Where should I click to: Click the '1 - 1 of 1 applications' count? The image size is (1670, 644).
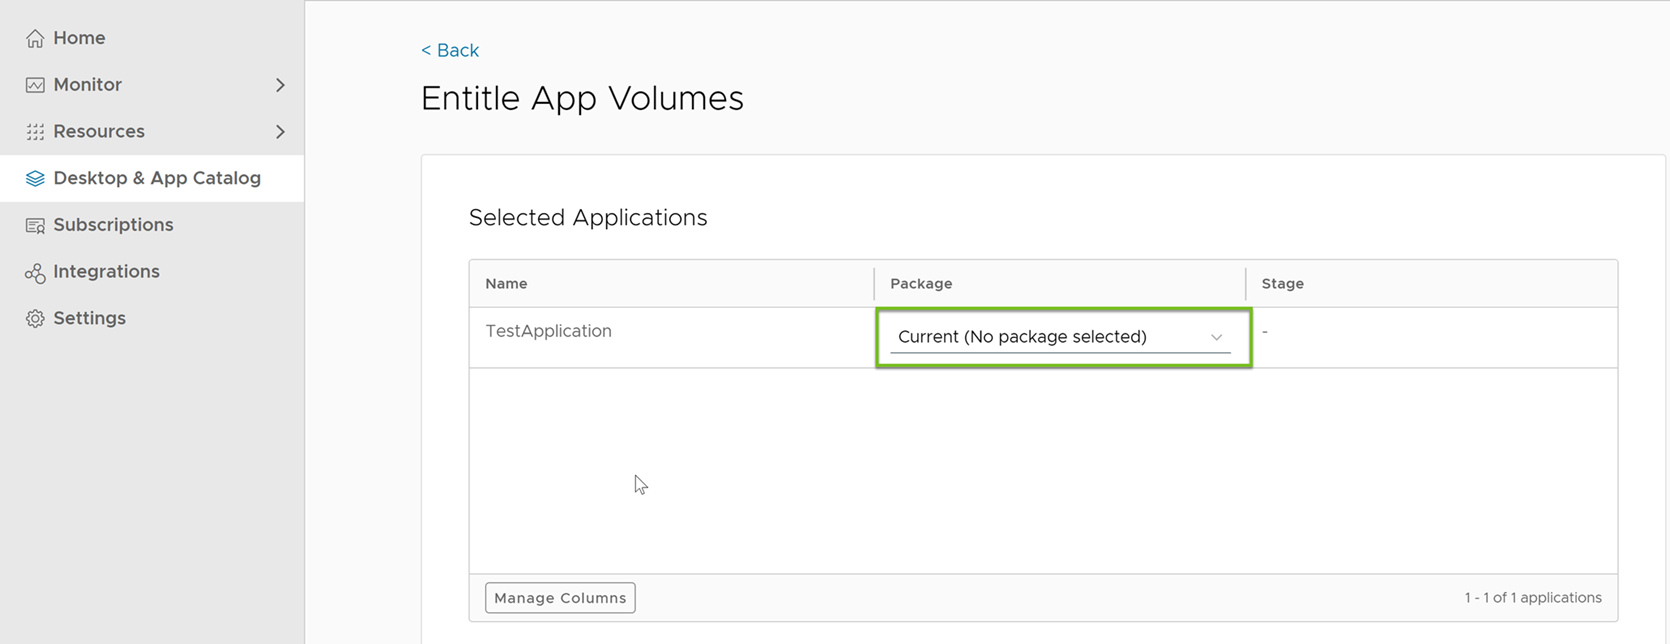pos(1533,598)
